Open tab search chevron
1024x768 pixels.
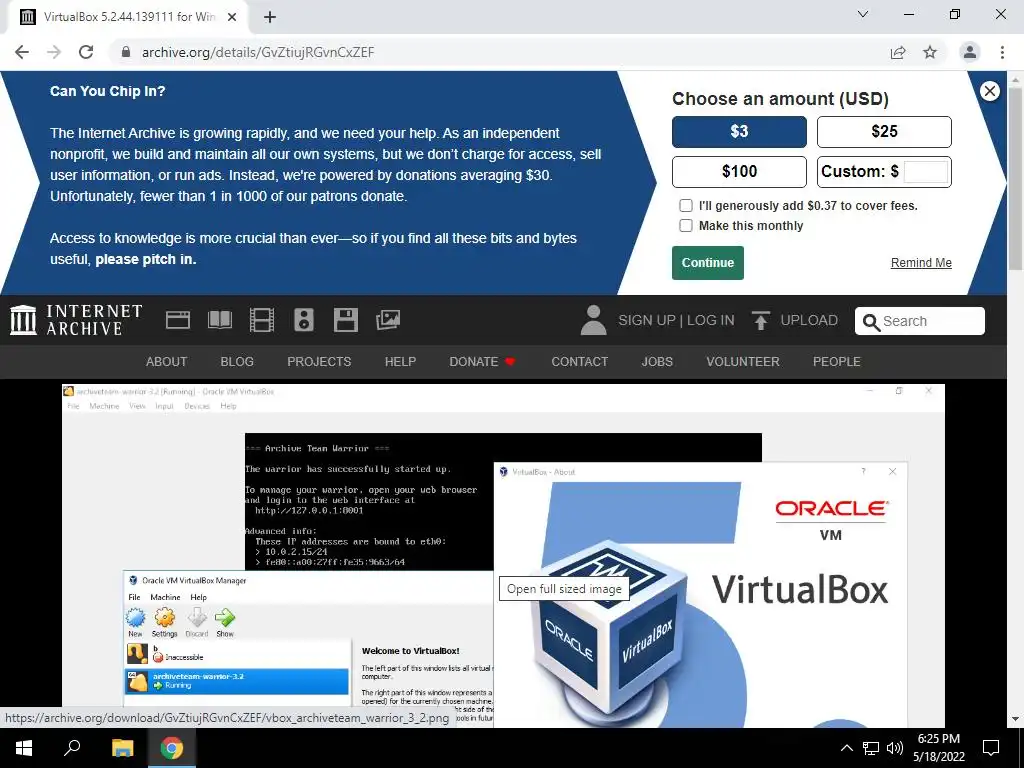(863, 14)
